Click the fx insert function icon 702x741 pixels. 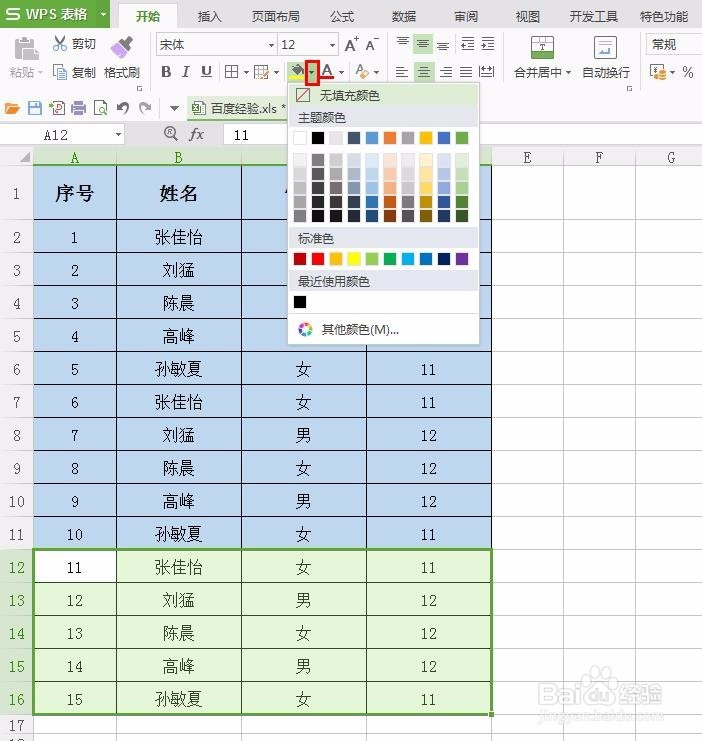[196, 135]
